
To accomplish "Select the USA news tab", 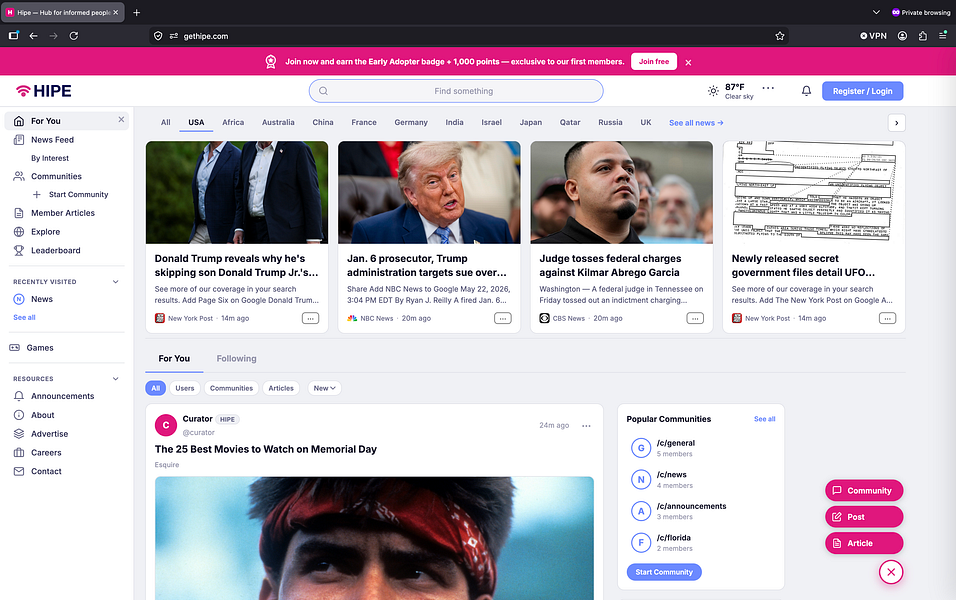I will pos(196,122).
